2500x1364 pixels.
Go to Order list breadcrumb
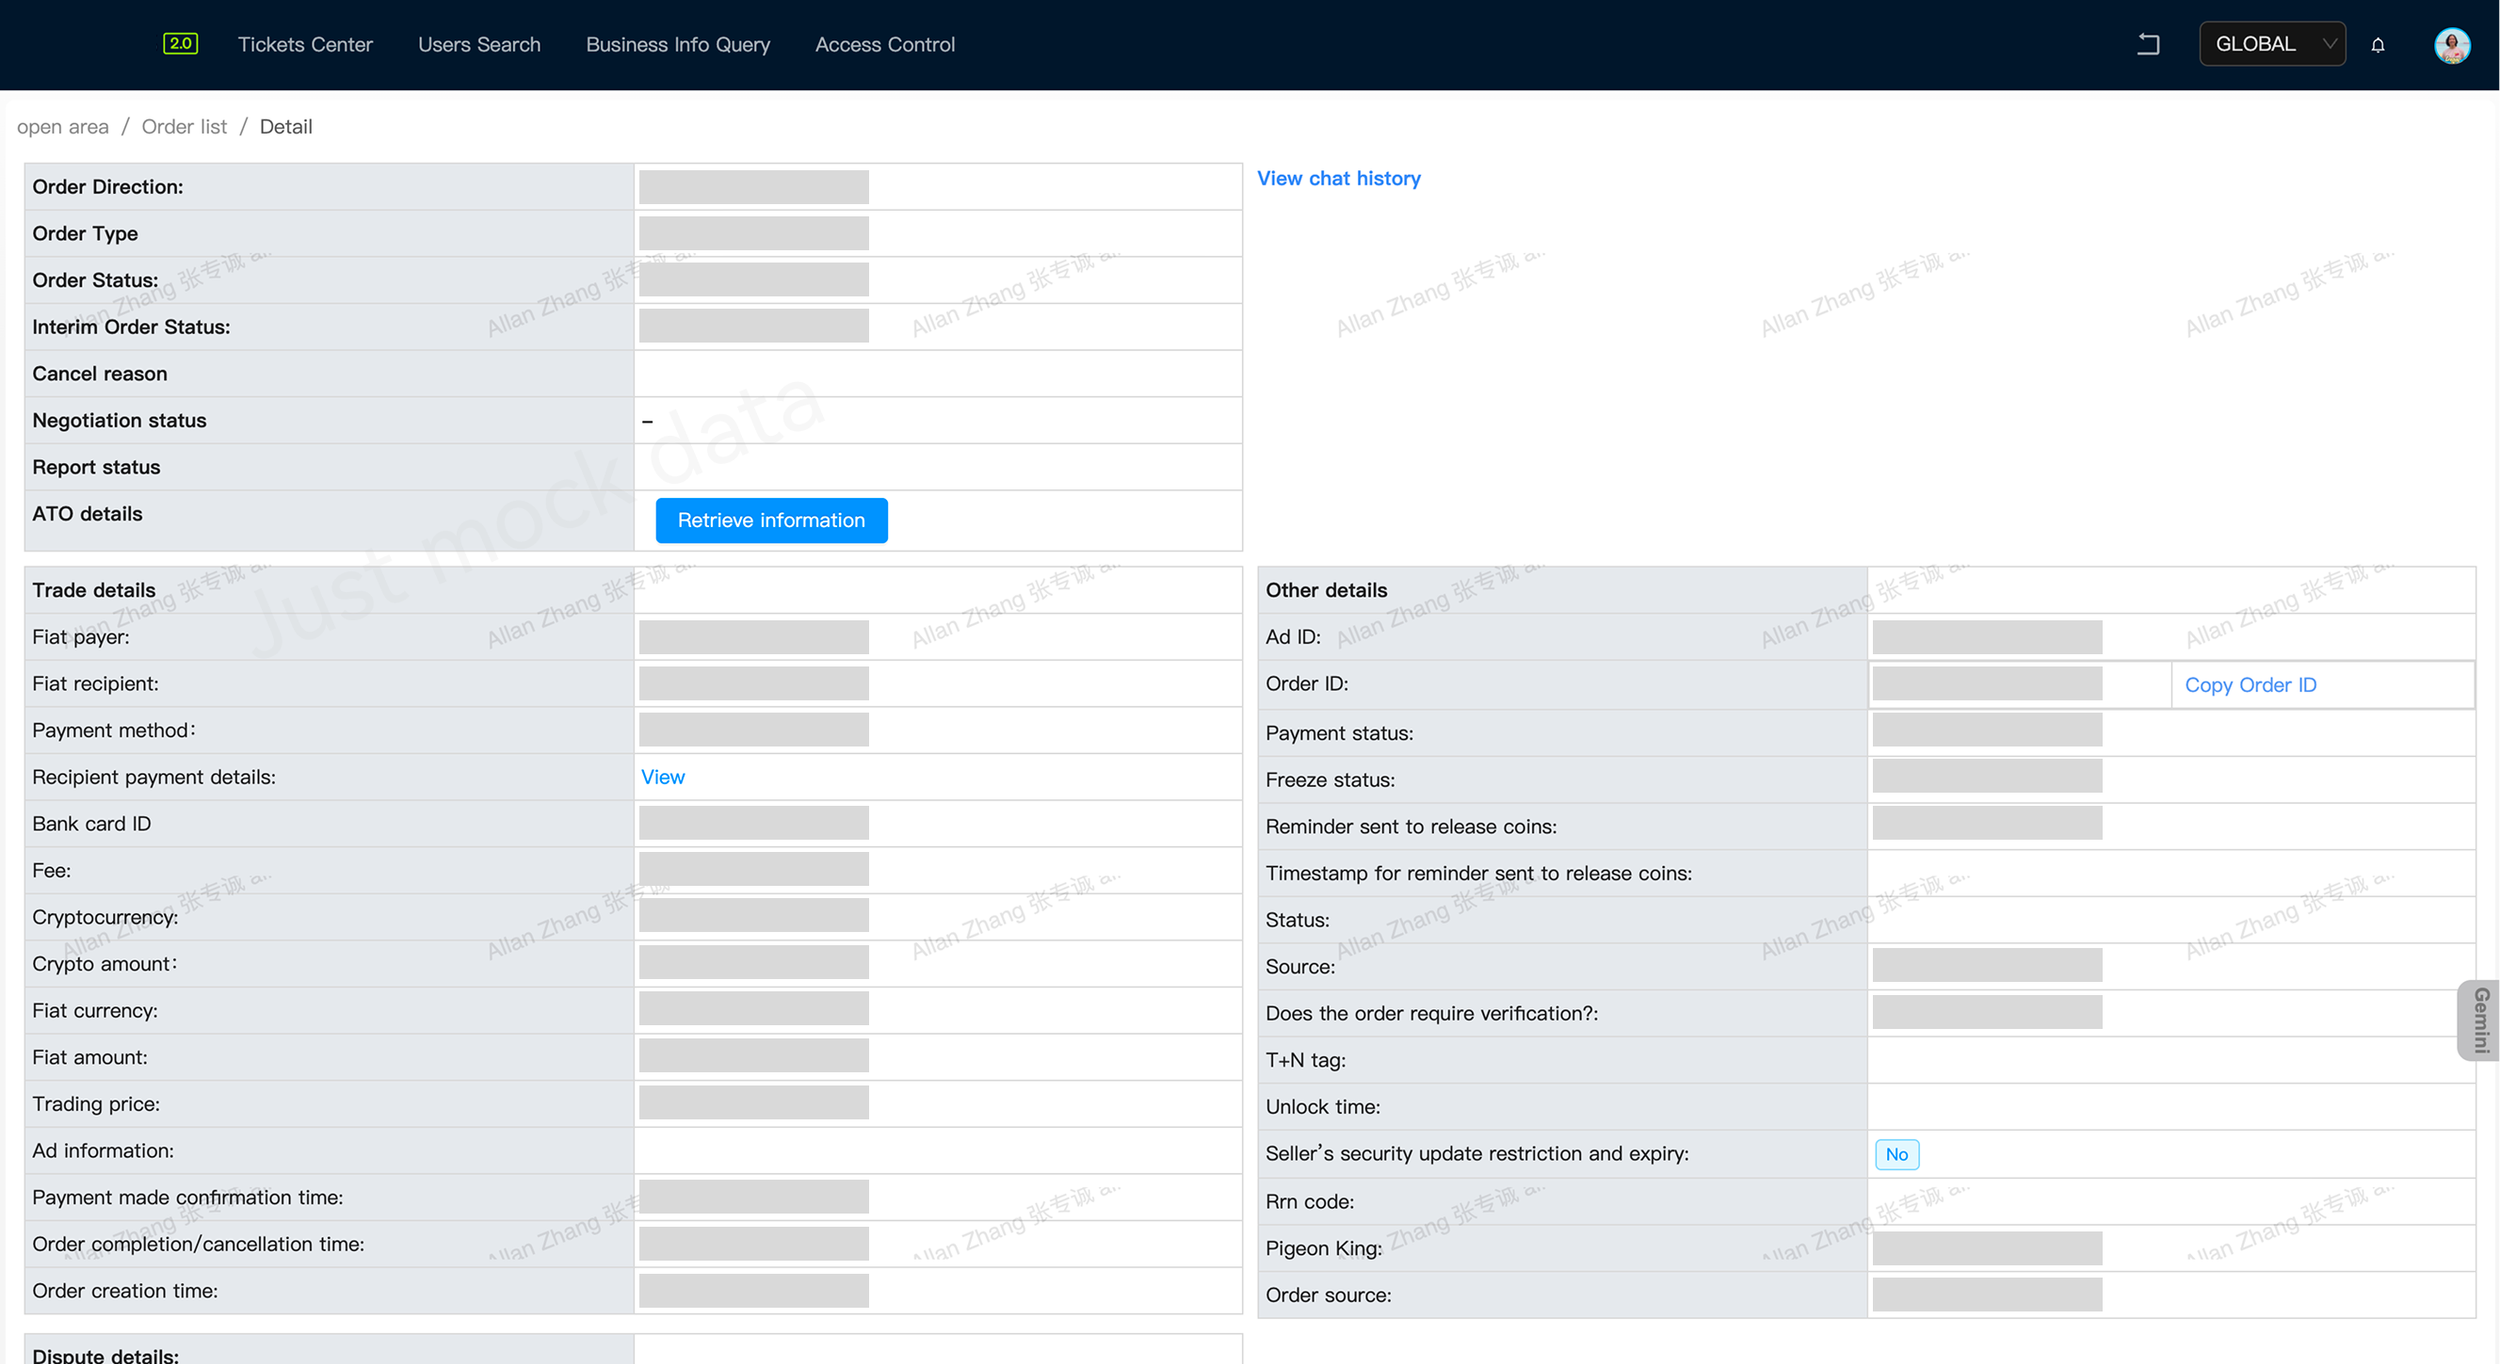pos(184,127)
